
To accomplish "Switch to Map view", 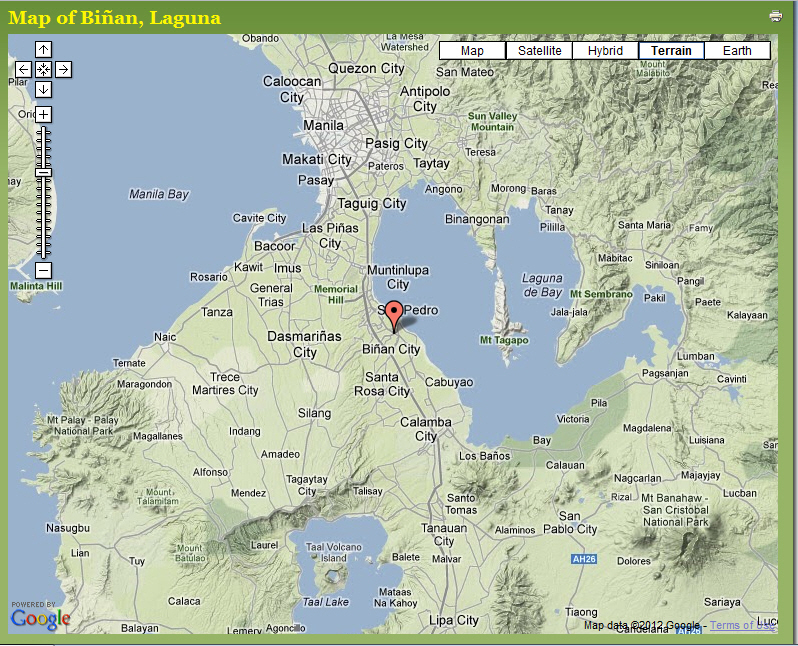I will coord(472,51).
